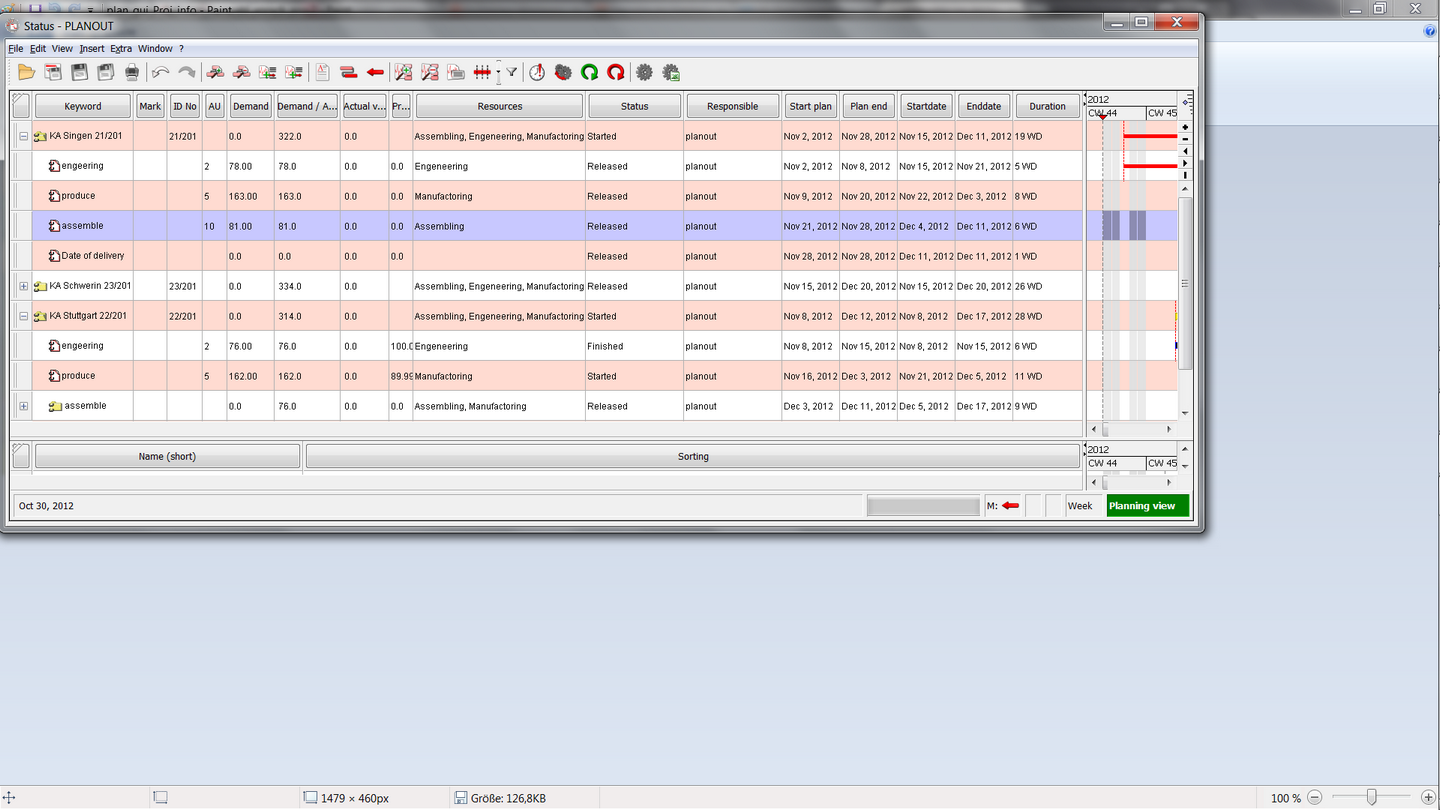
Task: Click the Gantt minus zoom button
Action: tap(1185, 139)
